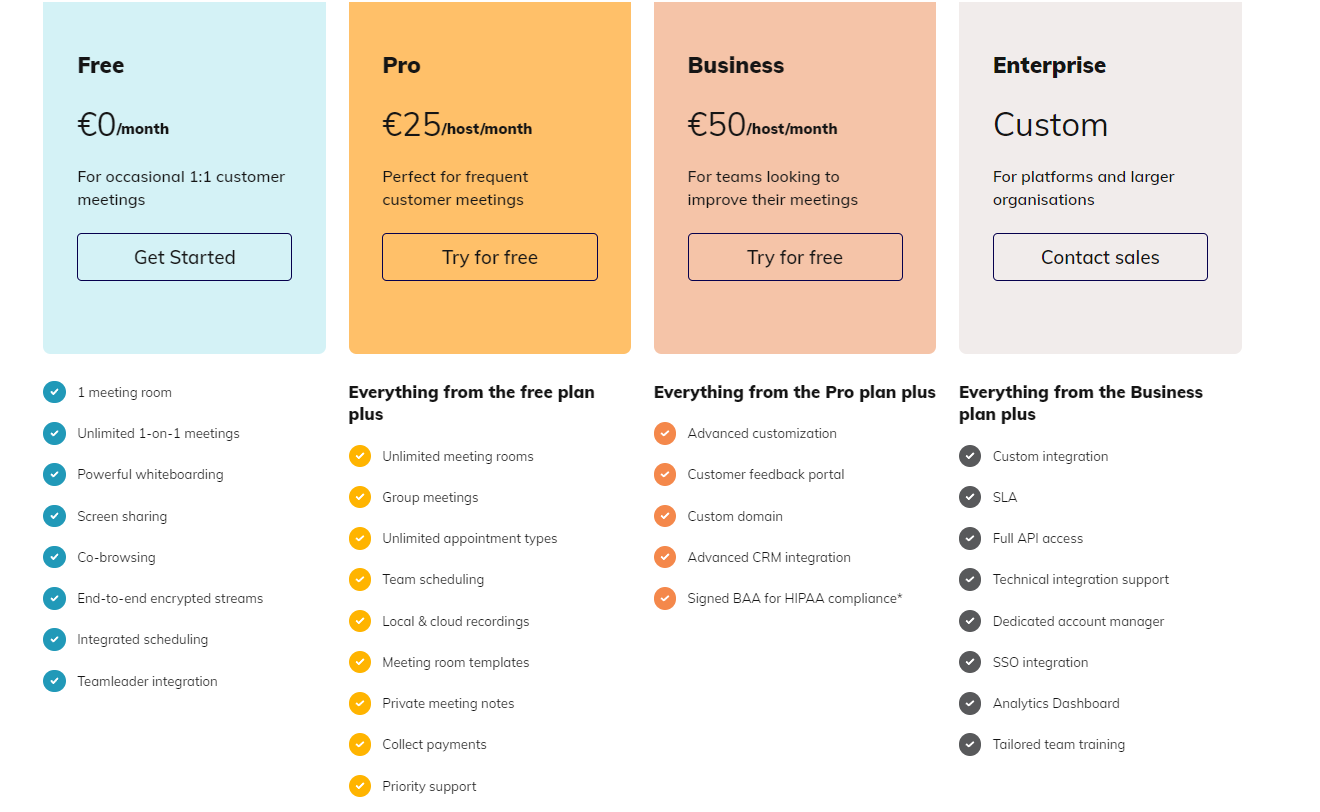The height and width of the screenshot is (812, 1320).
Task: Click blue checkmark beside 1 meeting room
Action: pyautogui.click(x=54, y=392)
